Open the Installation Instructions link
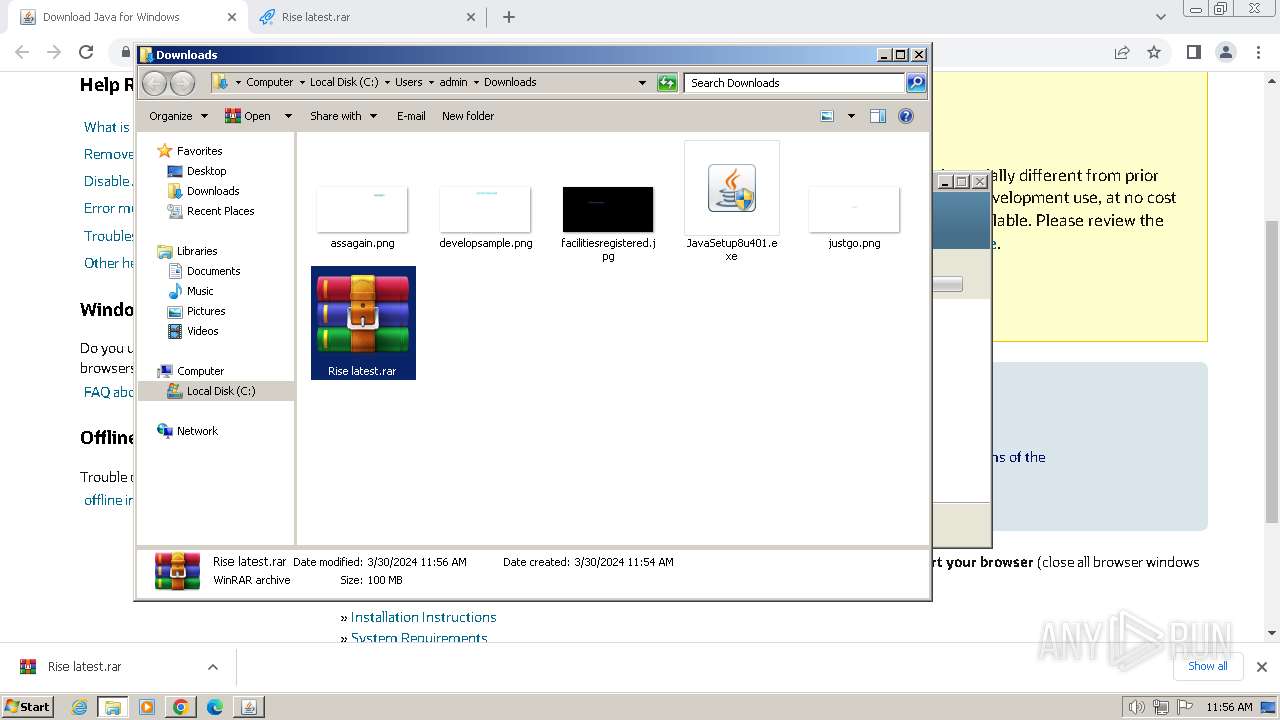The height and width of the screenshot is (720, 1280). pyautogui.click(x=423, y=617)
